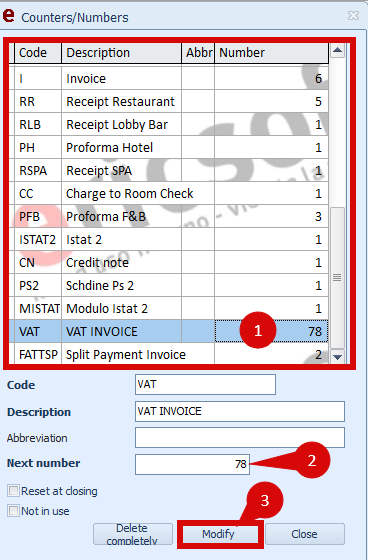Viewport: 368px width, 560px height.
Task: Click scroll up arrow of counters list
Action: pos(337,50)
